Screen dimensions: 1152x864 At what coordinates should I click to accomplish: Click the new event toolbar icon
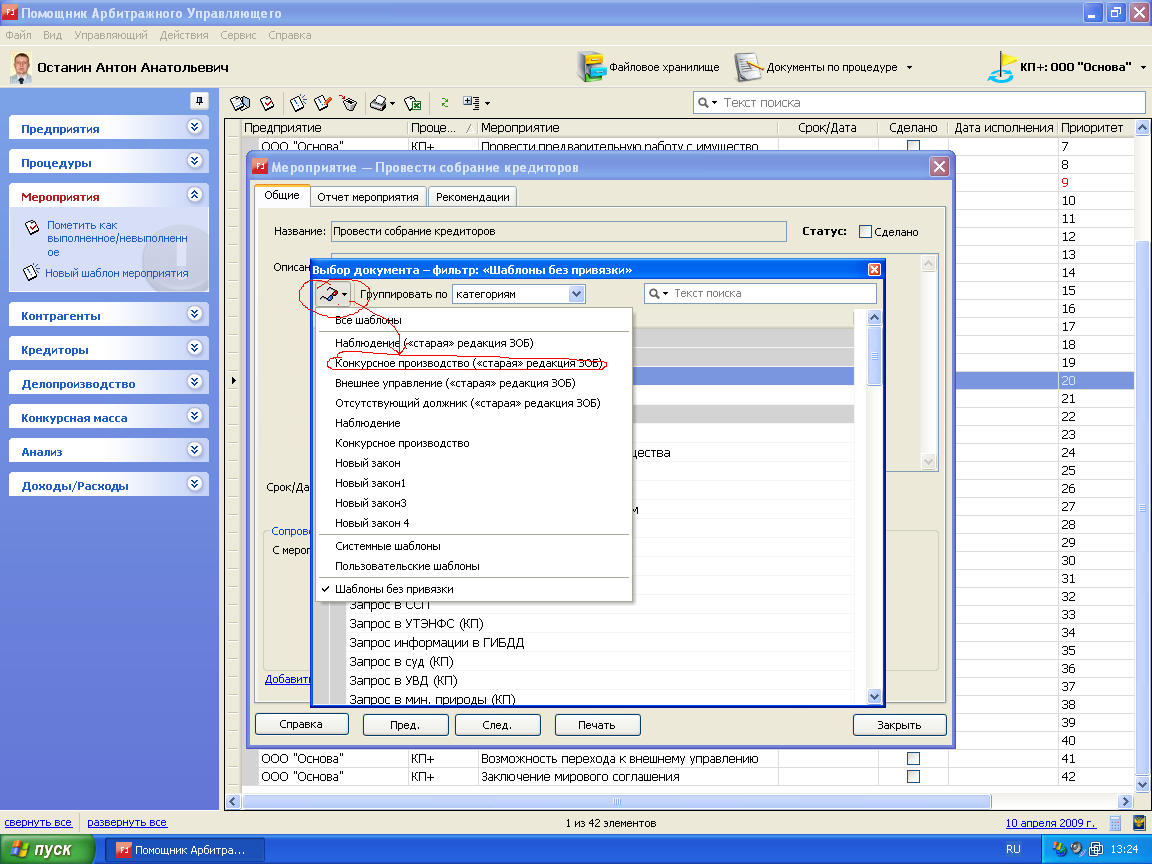pyautogui.click(x=298, y=103)
